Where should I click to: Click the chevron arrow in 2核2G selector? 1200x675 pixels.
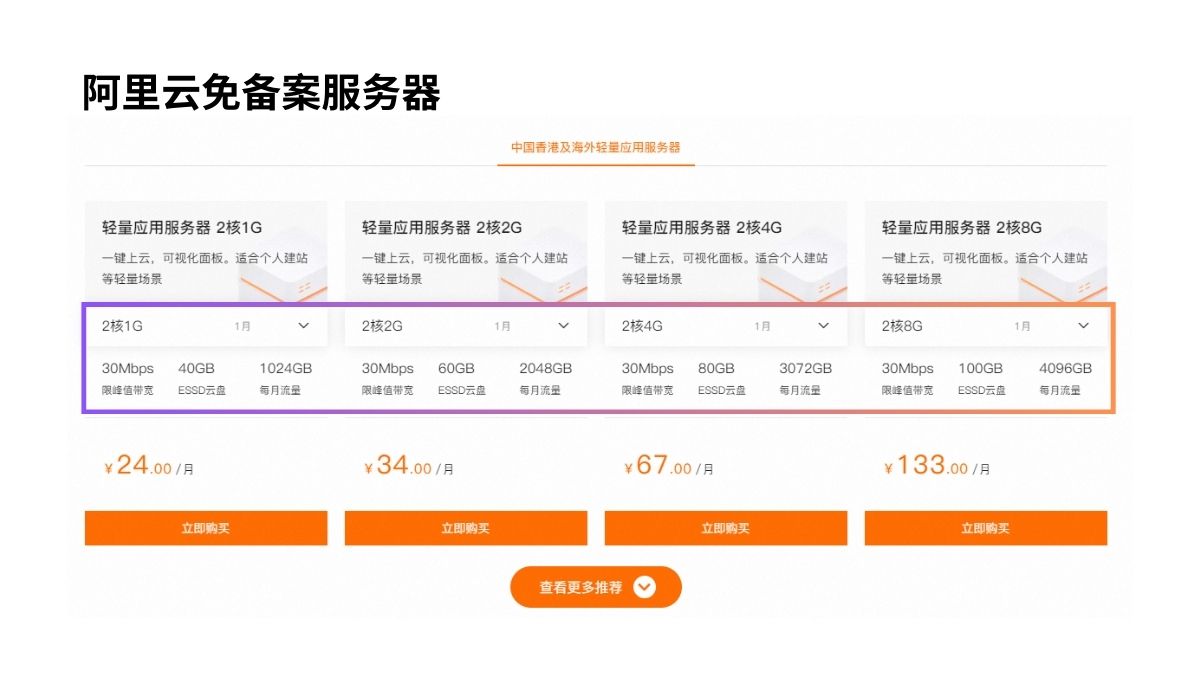[564, 326]
